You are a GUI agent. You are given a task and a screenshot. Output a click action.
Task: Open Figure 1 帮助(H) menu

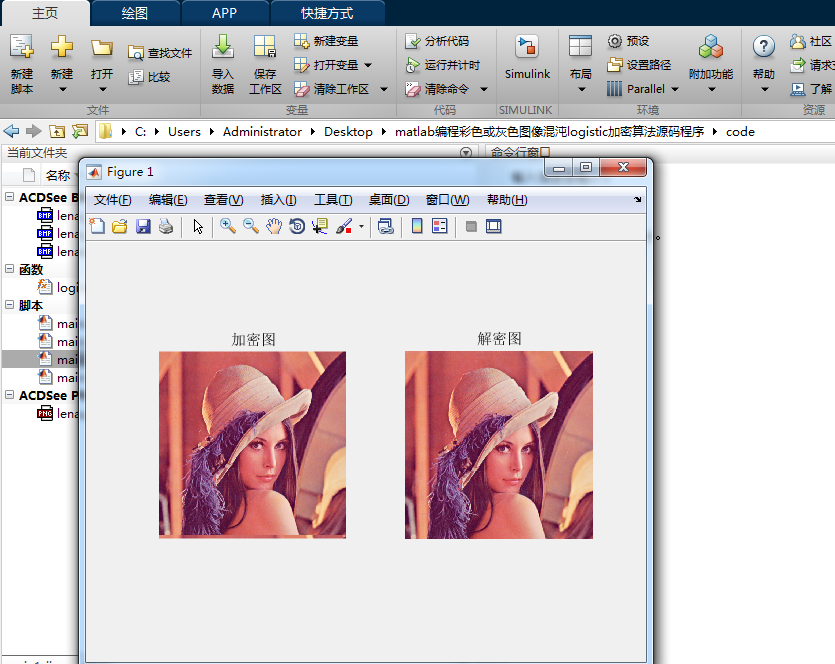point(507,200)
